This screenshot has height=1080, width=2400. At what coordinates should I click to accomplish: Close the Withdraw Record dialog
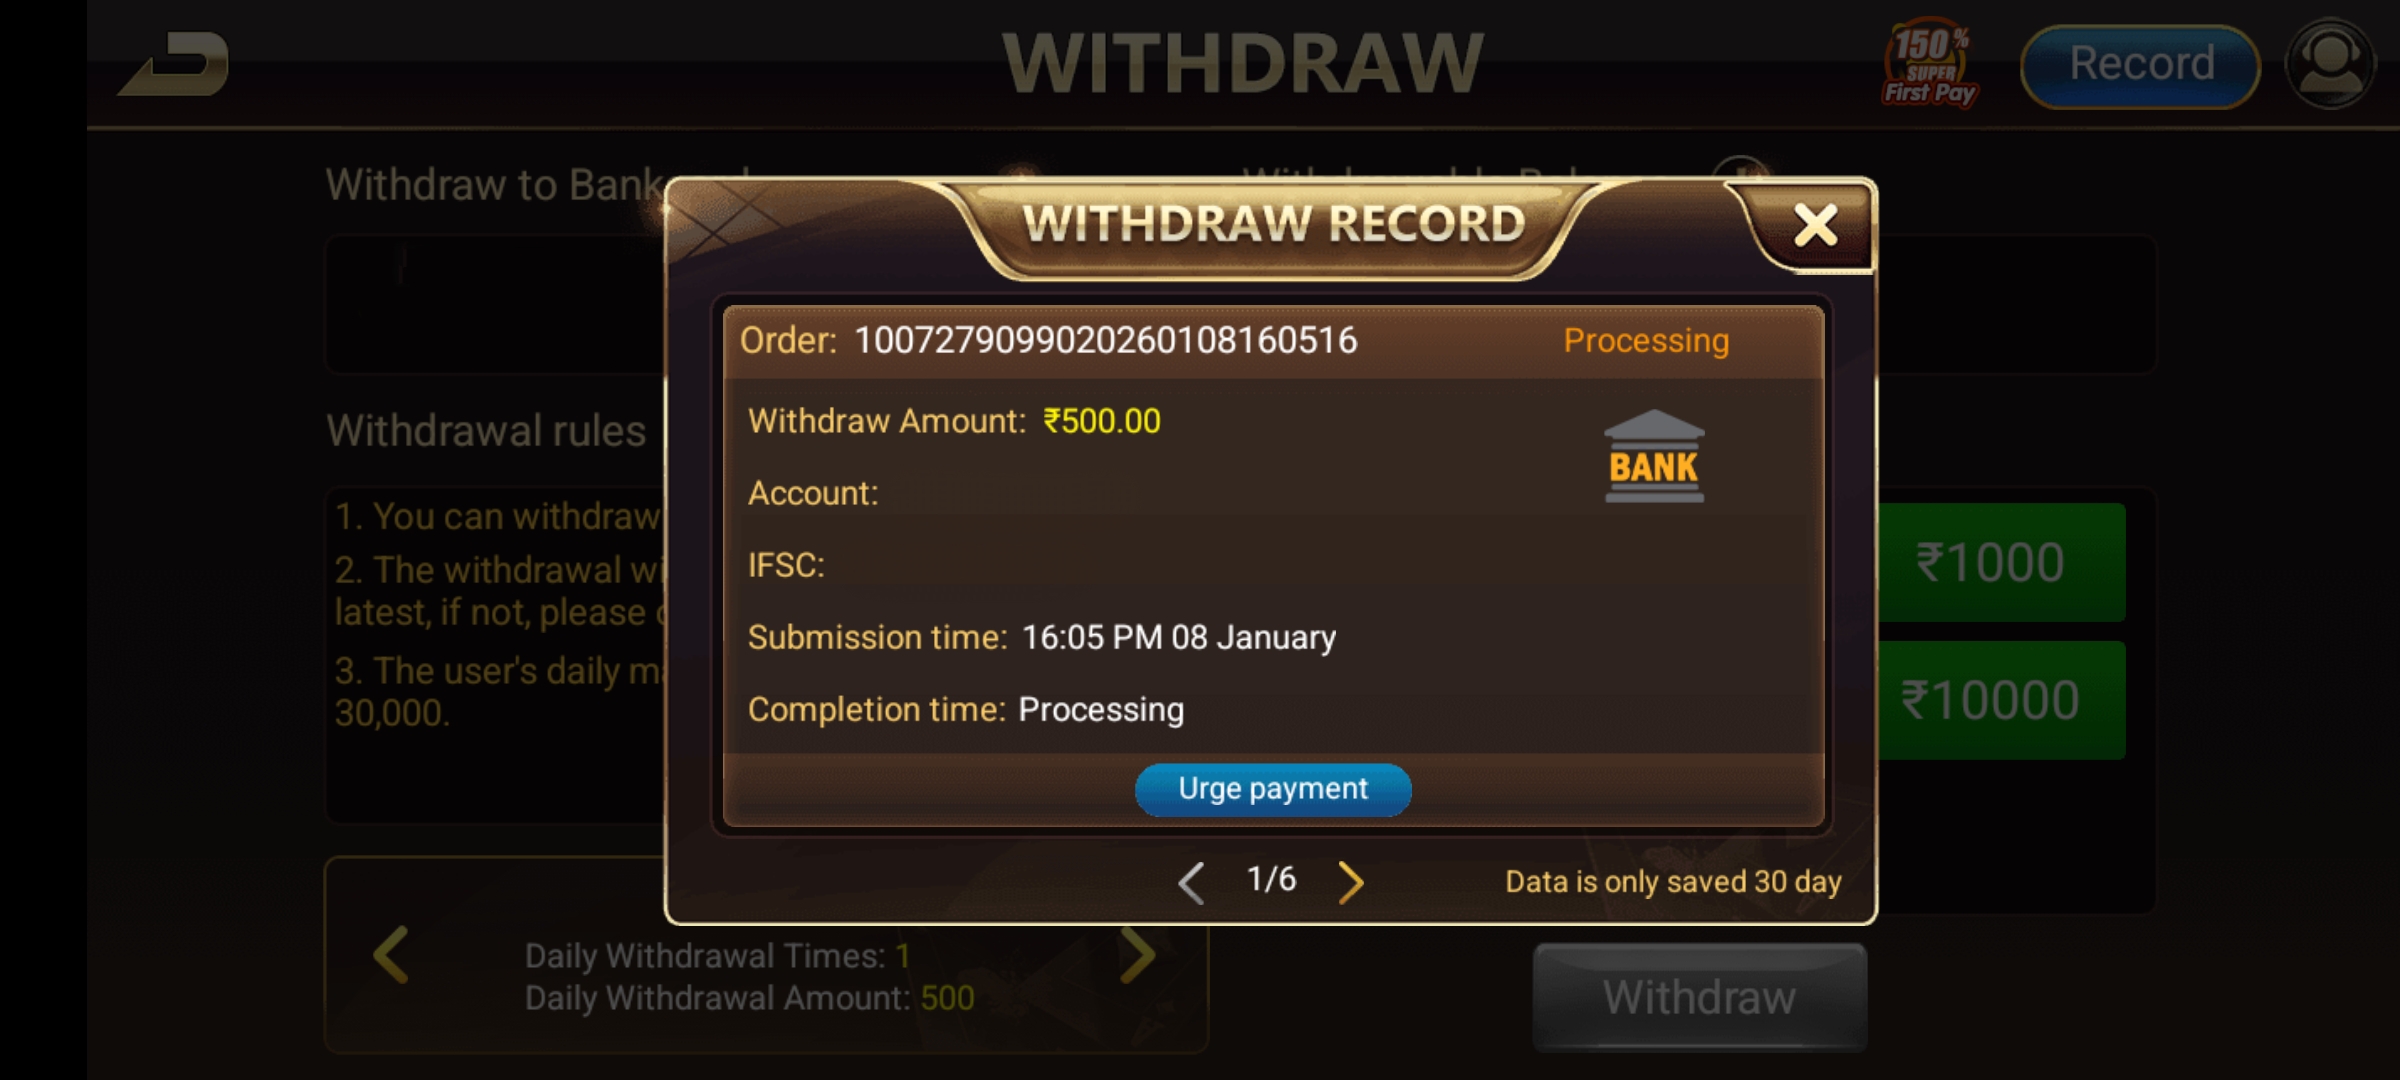coord(1815,225)
